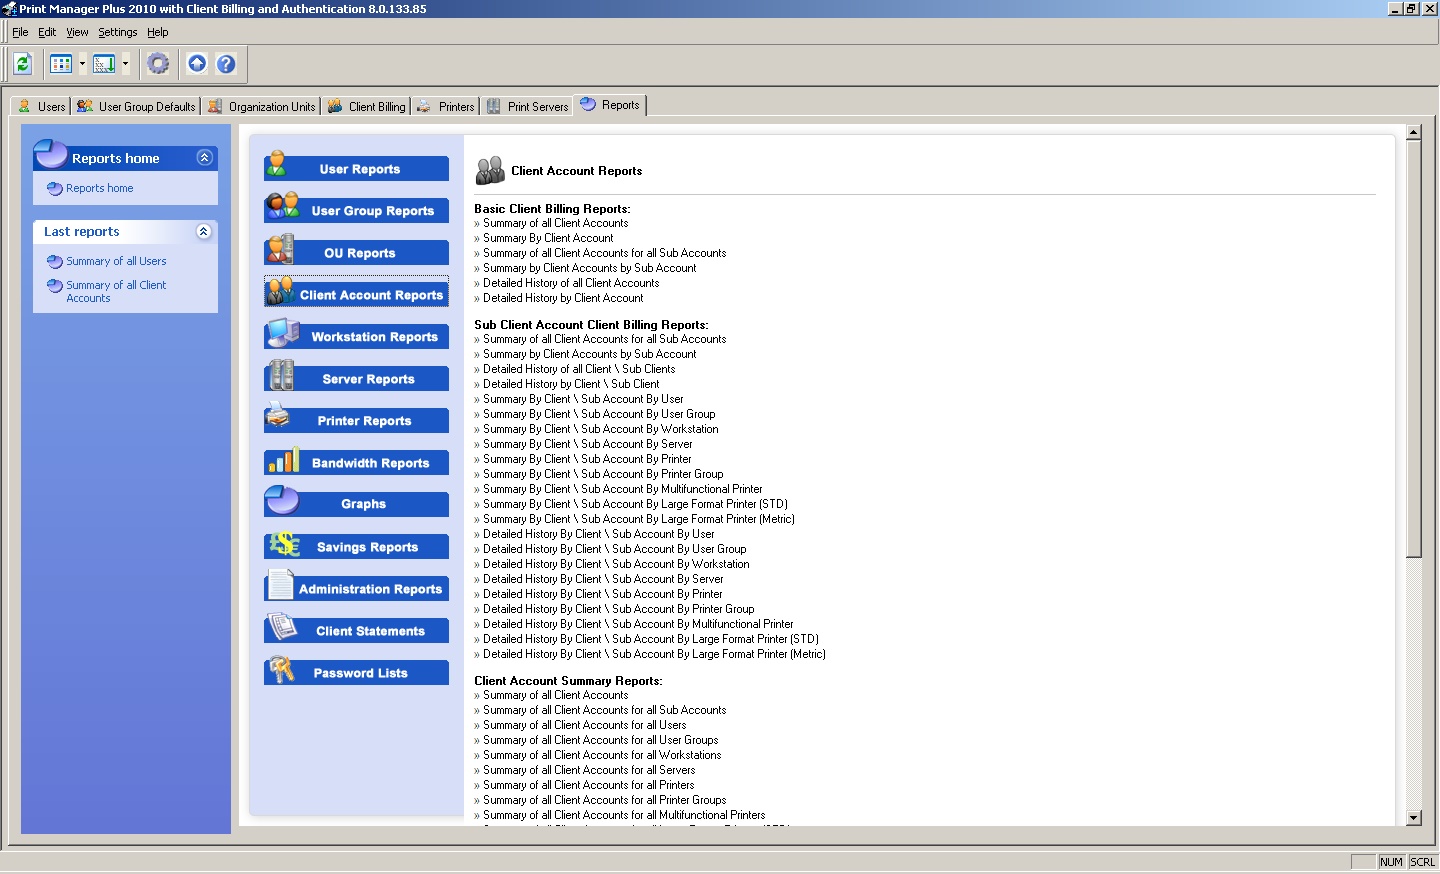Open the Bandwidth Reports button
The width and height of the screenshot is (1440, 874).
pos(357,463)
